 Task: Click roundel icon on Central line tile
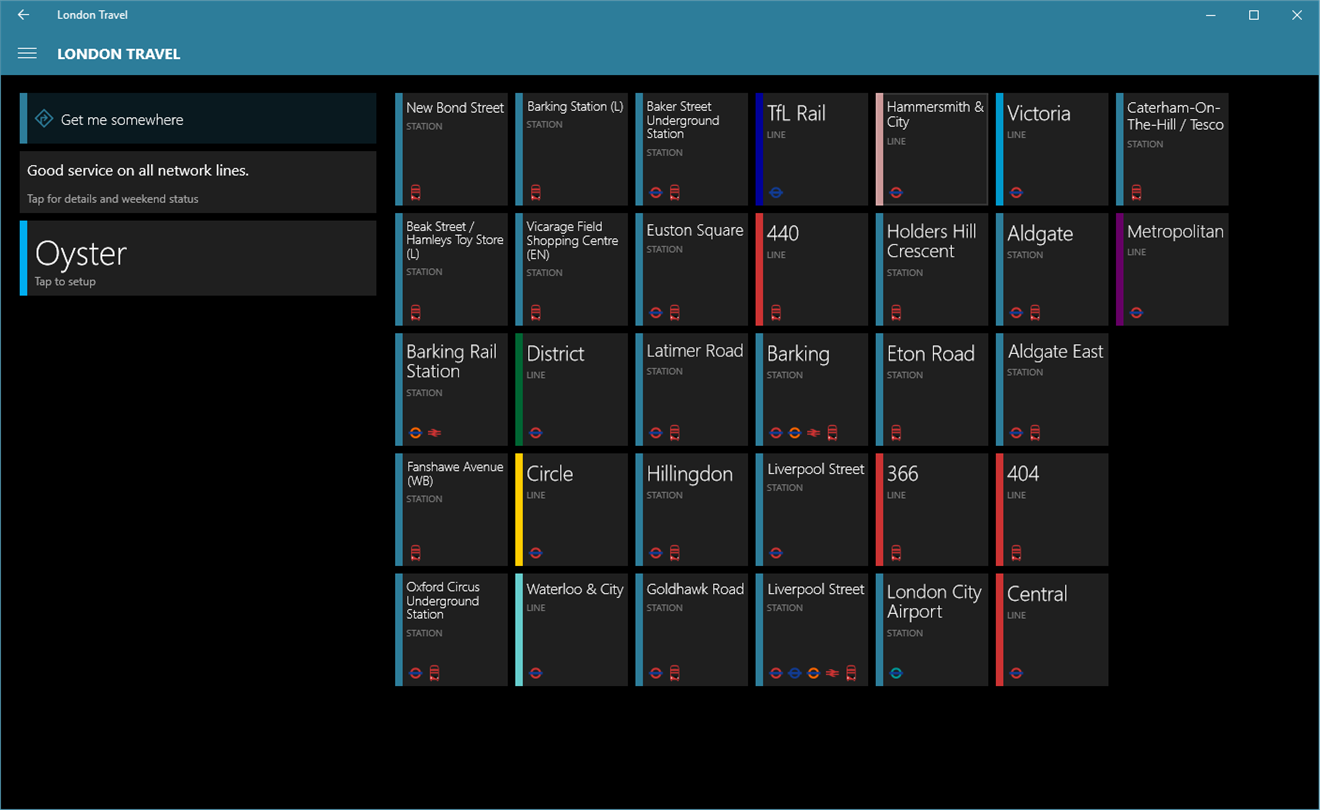(1016, 673)
